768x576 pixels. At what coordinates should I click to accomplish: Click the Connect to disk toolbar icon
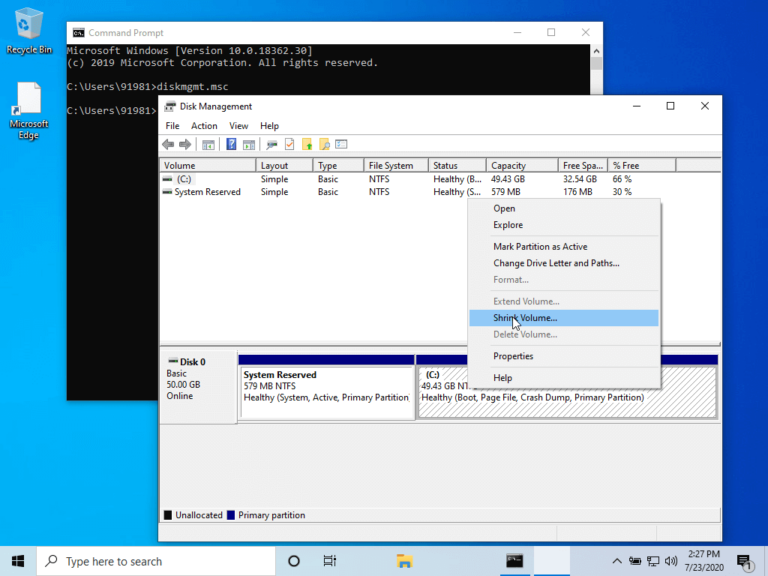(271, 144)
